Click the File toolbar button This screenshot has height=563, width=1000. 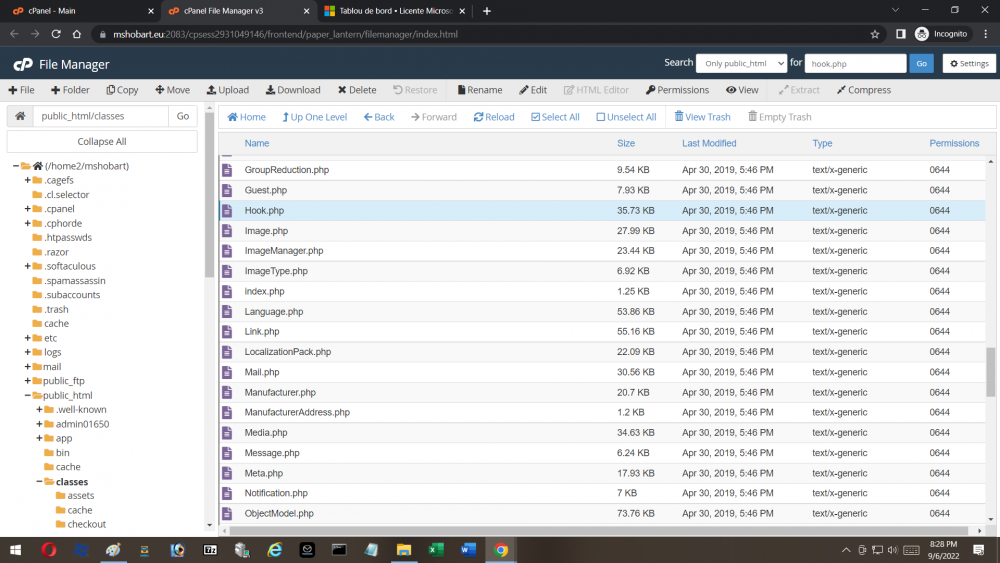pos(21,90)
